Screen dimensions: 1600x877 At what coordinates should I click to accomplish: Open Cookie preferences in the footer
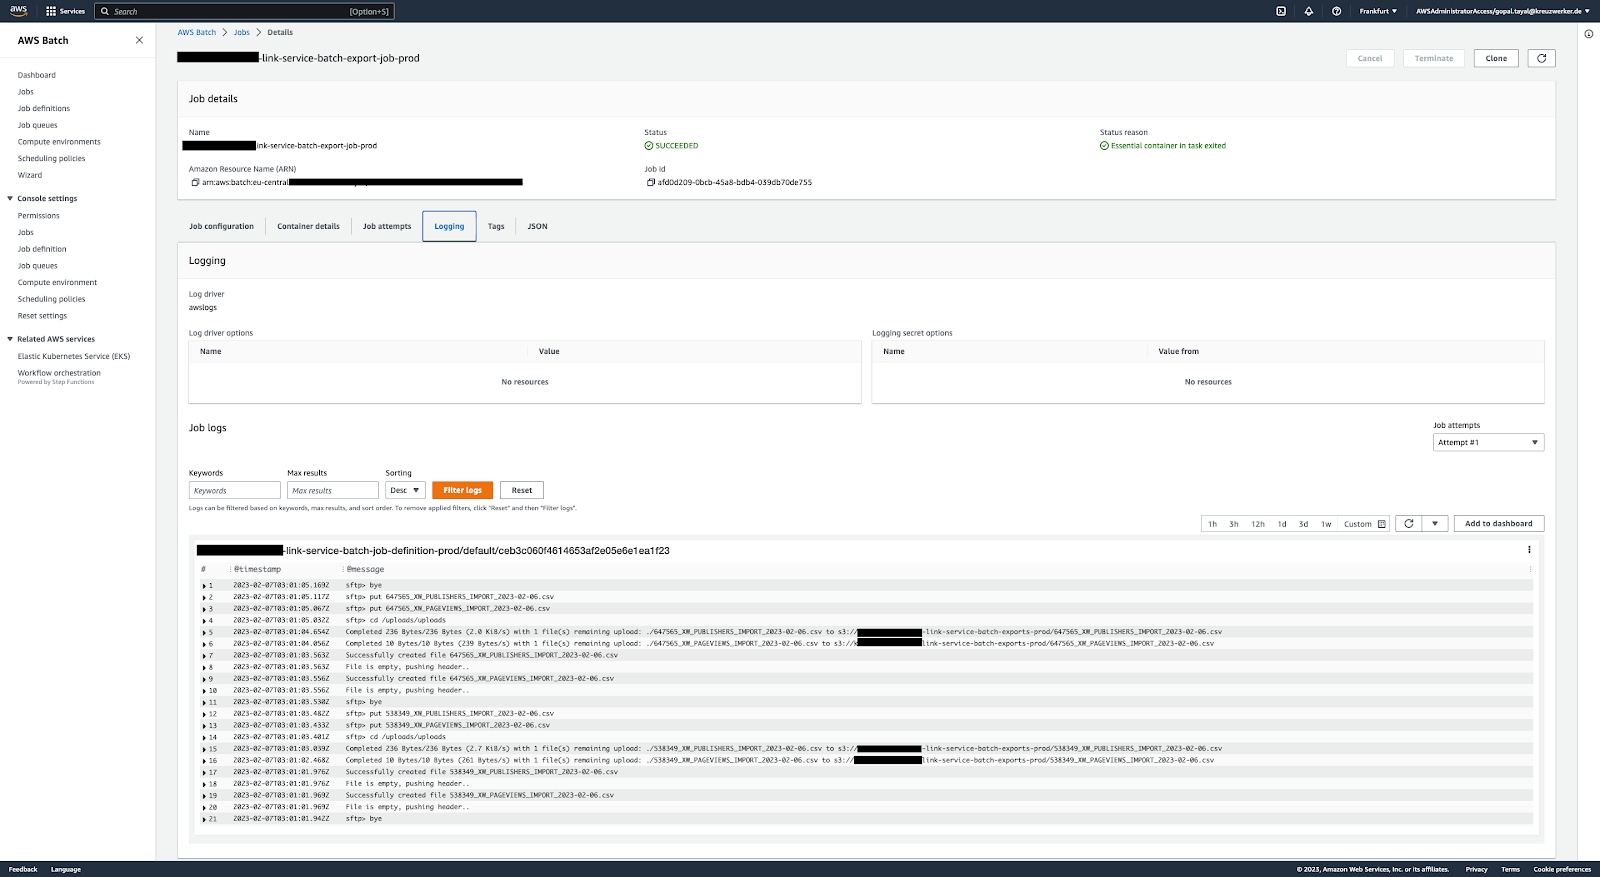(1562, 869)
